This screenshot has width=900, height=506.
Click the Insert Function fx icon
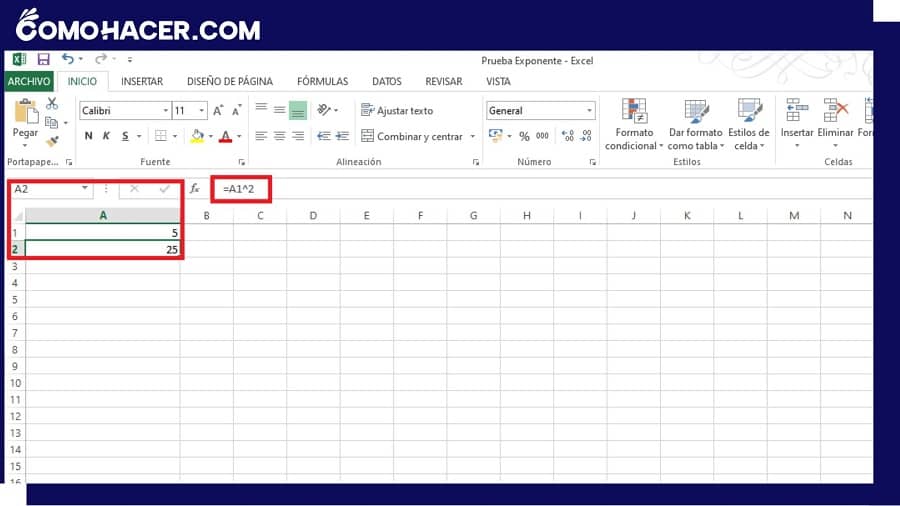(195, 188)
